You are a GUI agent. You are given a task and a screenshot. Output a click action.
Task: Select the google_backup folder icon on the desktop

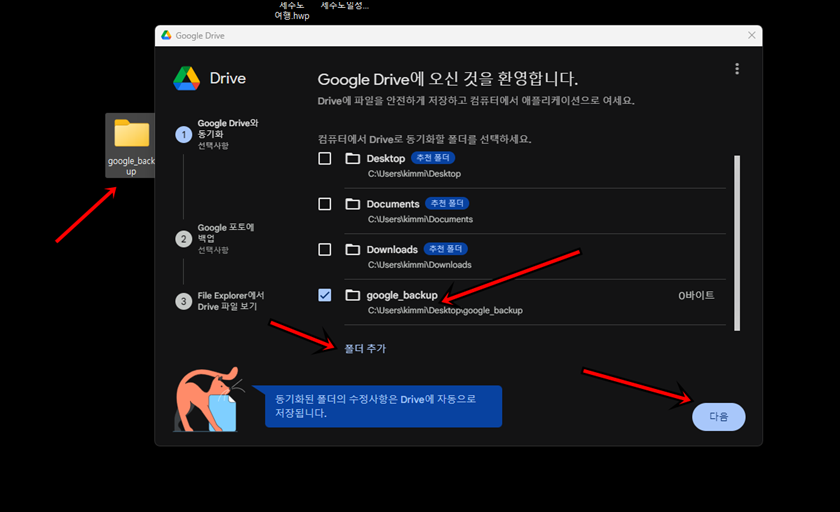click(x=131, y=133)
